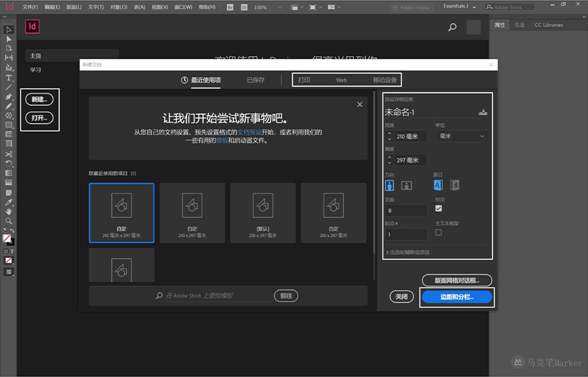Screen dimensions: 588x377
Task: Select the Eyedropper tool
Action: (x=9, y=202)
